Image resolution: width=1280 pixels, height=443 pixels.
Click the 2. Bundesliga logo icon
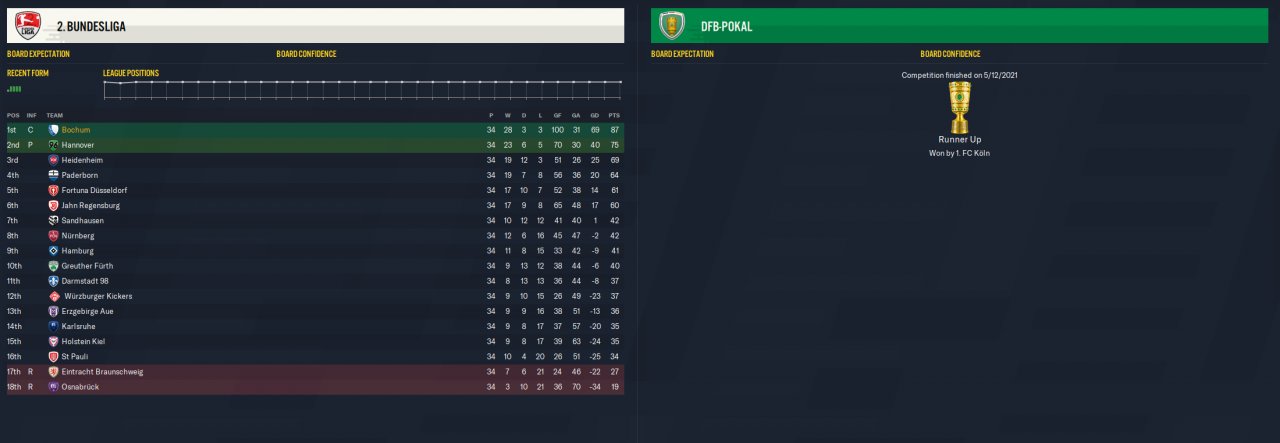tap(28, 25)
